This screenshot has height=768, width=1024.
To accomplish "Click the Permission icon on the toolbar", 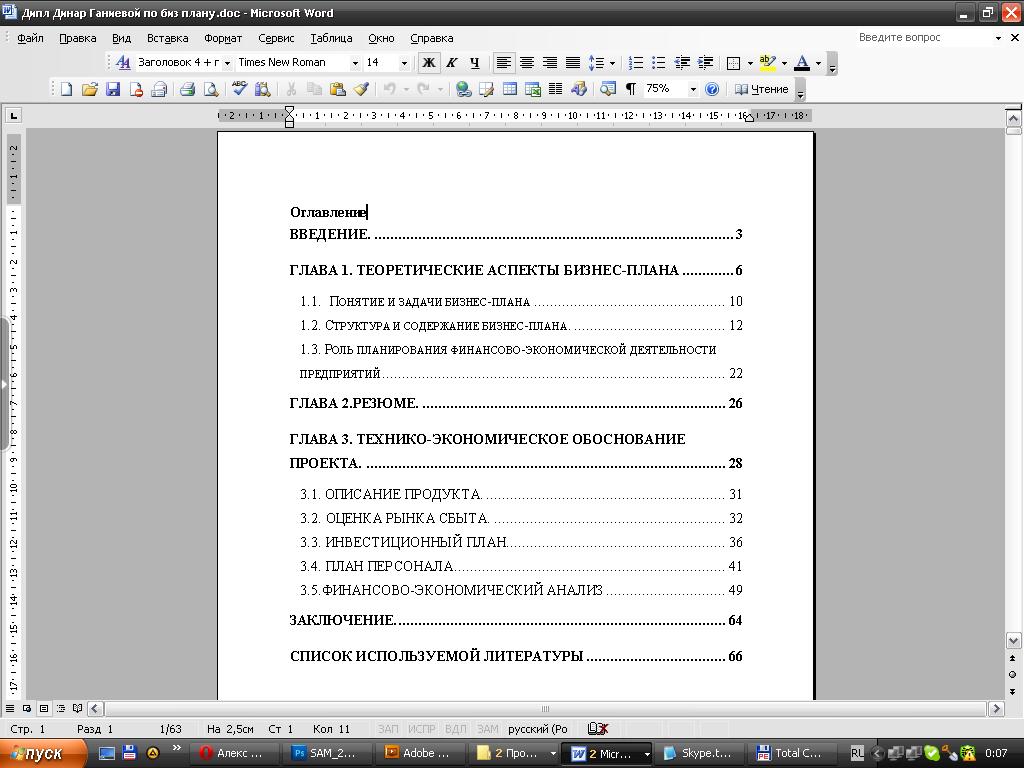I will pyautogui.click(x=136, y=89).
